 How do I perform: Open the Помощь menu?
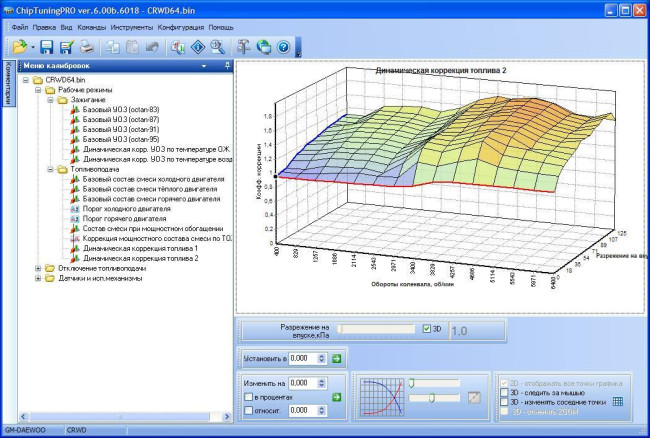click(221, 27)
